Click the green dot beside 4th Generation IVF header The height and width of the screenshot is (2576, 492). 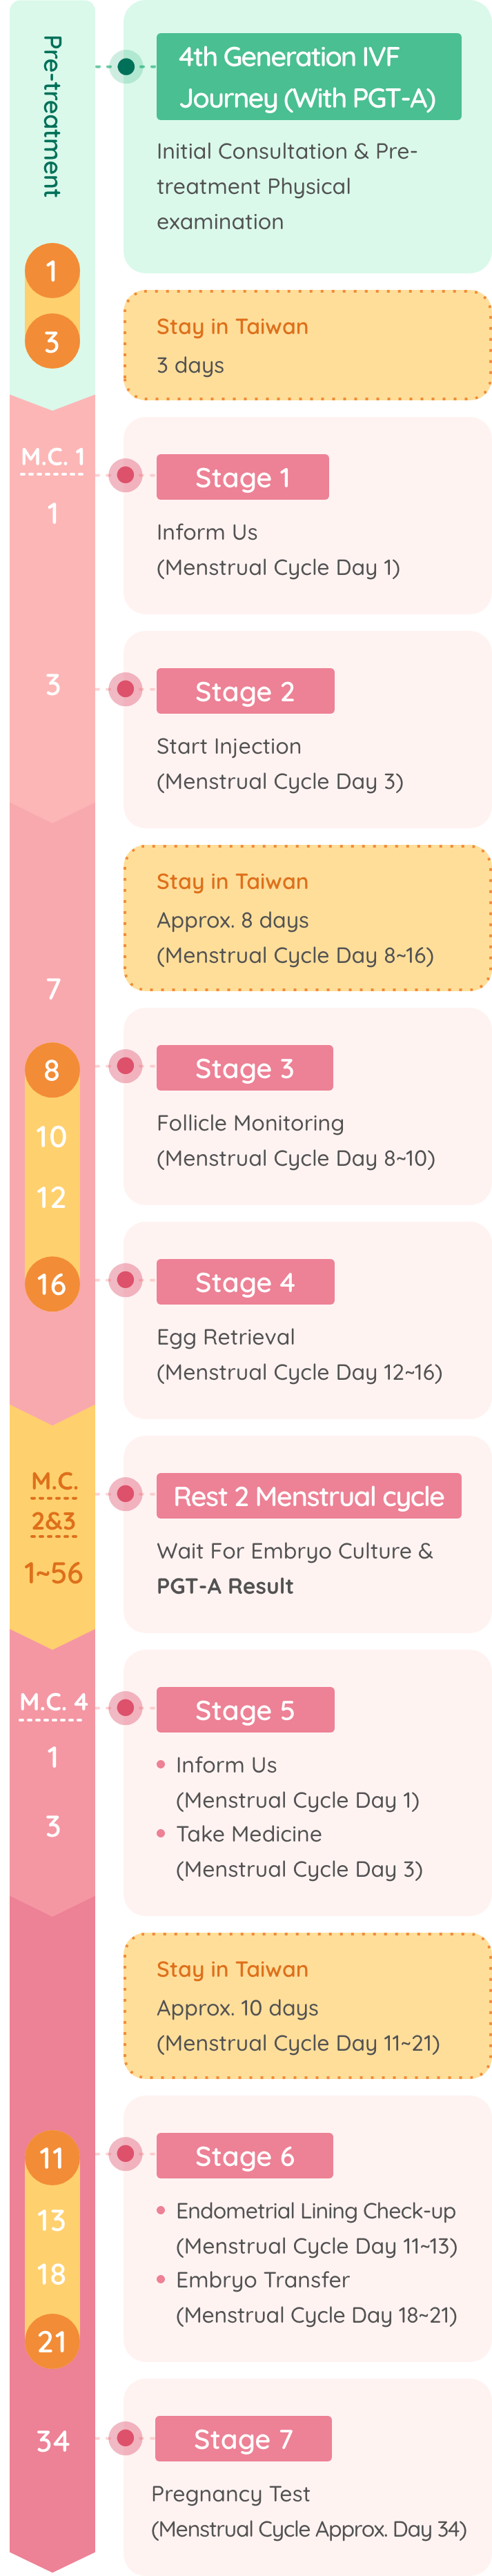click(125, 67)
